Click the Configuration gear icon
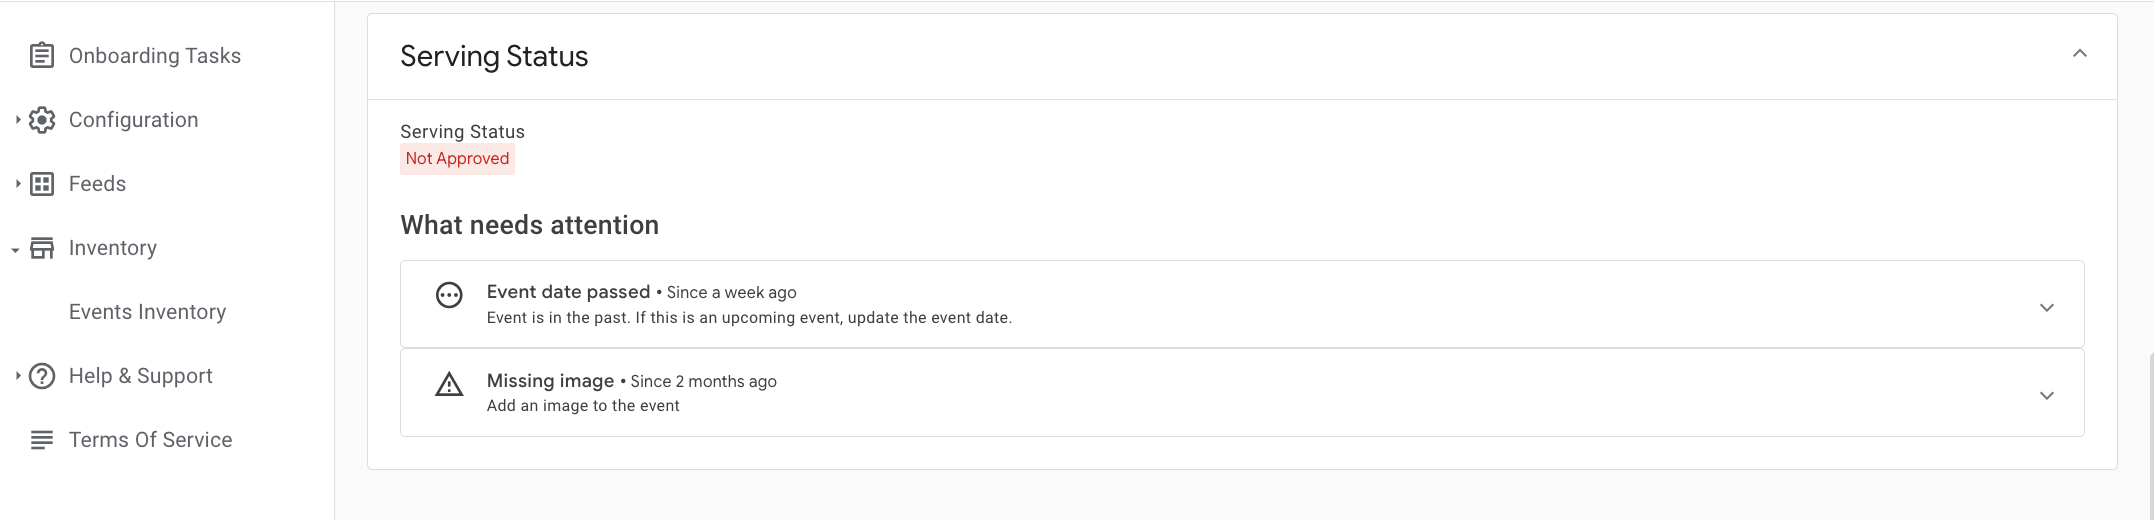This screenshot has height=520, width=2154. click(x=42, y=120)
